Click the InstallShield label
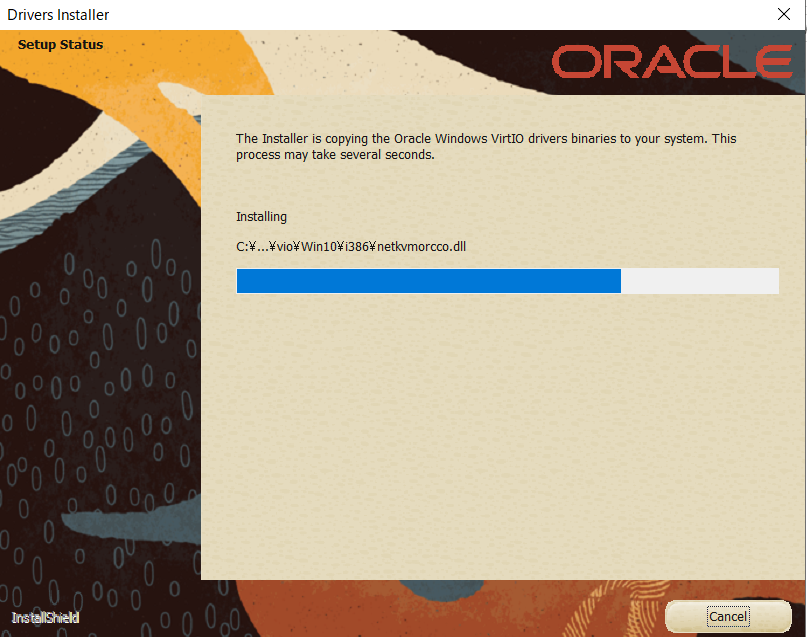This screenshot has height=637, width=807. [x=45, y=617]
